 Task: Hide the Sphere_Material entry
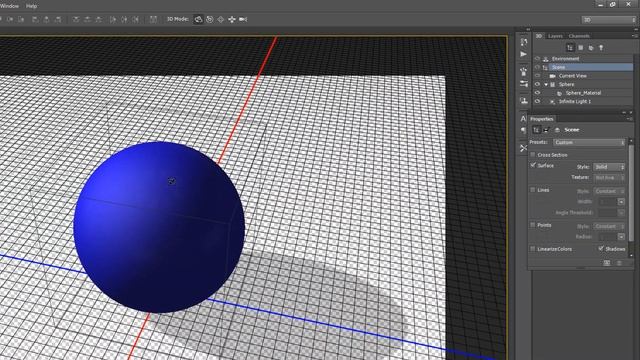coord(537,93)
